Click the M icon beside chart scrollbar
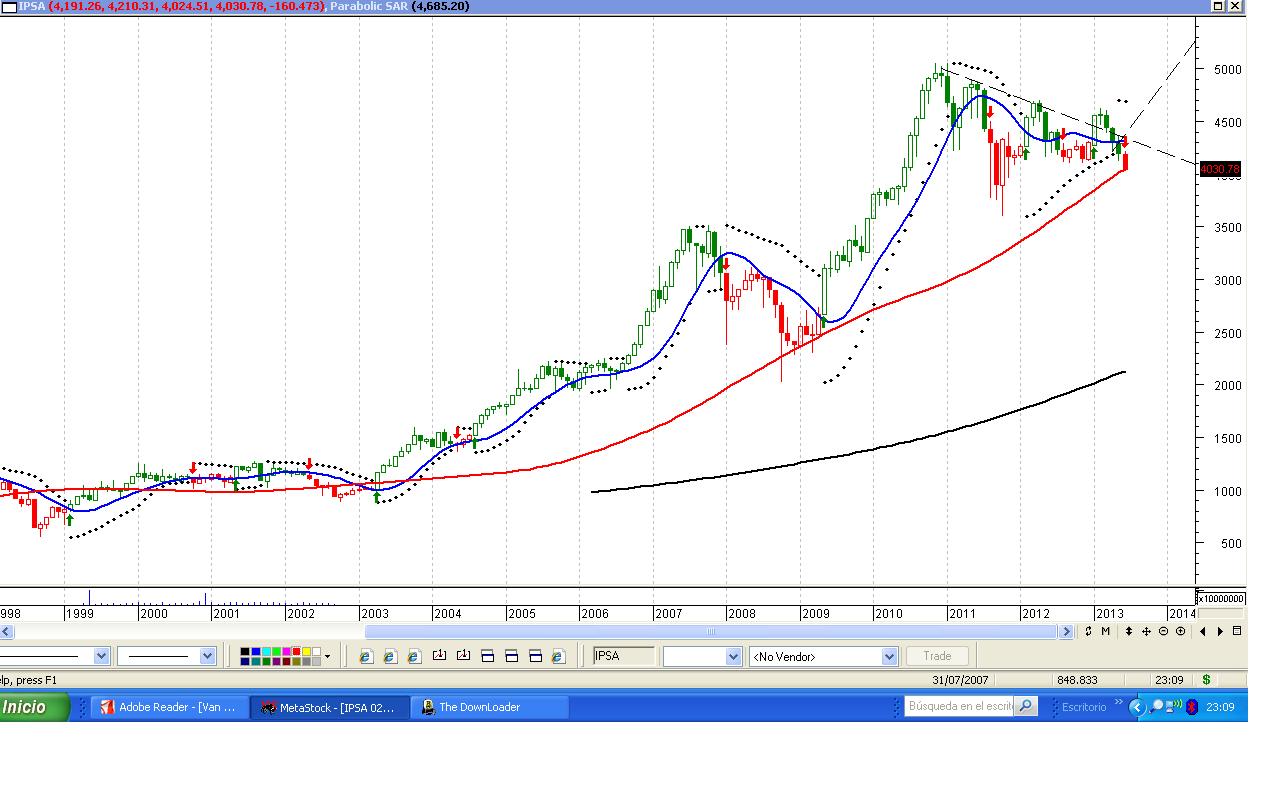 [1105, 631]
